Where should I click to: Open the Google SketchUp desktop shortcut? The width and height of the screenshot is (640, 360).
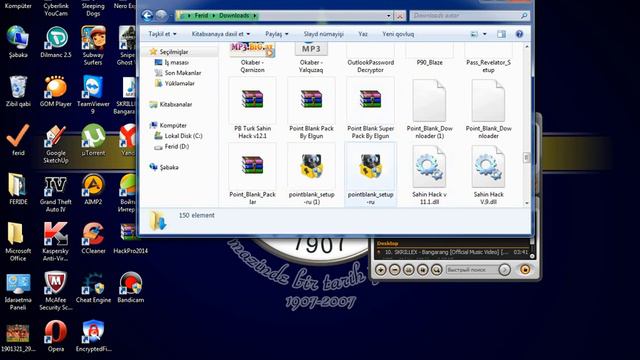pyautogui.click(x=56, y=144)
